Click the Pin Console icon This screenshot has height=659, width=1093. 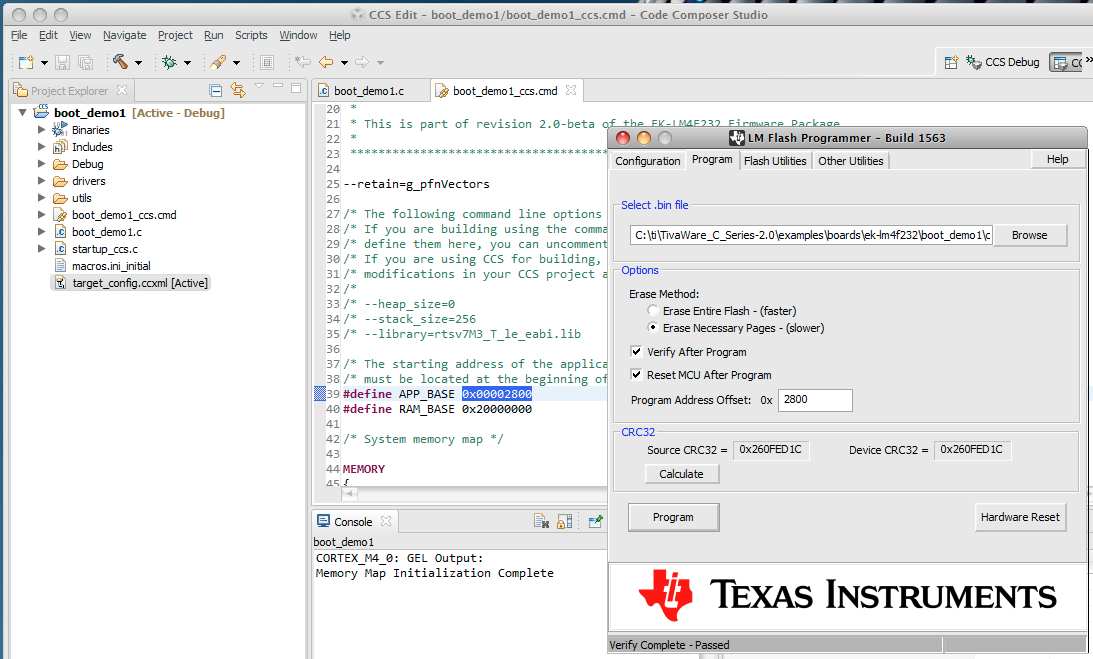pos(595,522)
